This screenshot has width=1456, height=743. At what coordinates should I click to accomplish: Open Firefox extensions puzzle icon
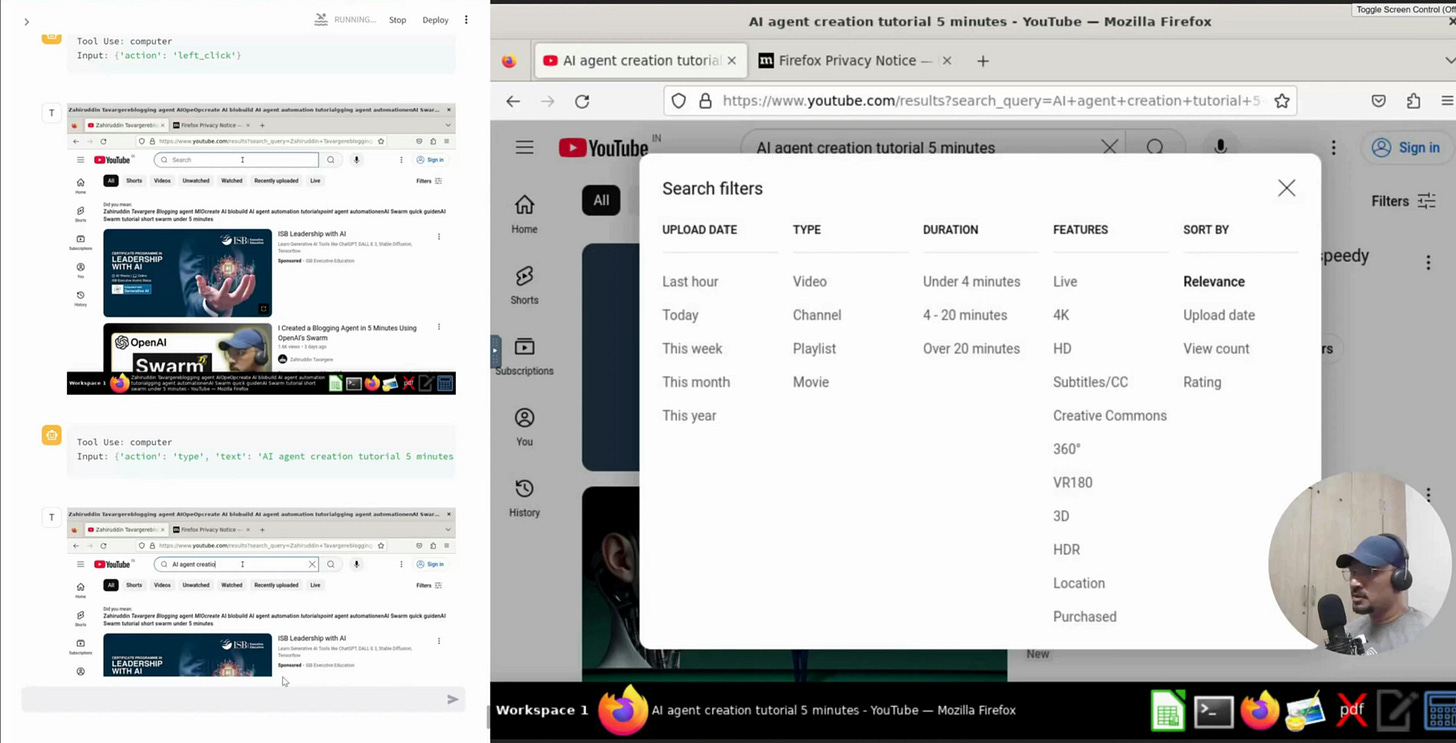1413,101
